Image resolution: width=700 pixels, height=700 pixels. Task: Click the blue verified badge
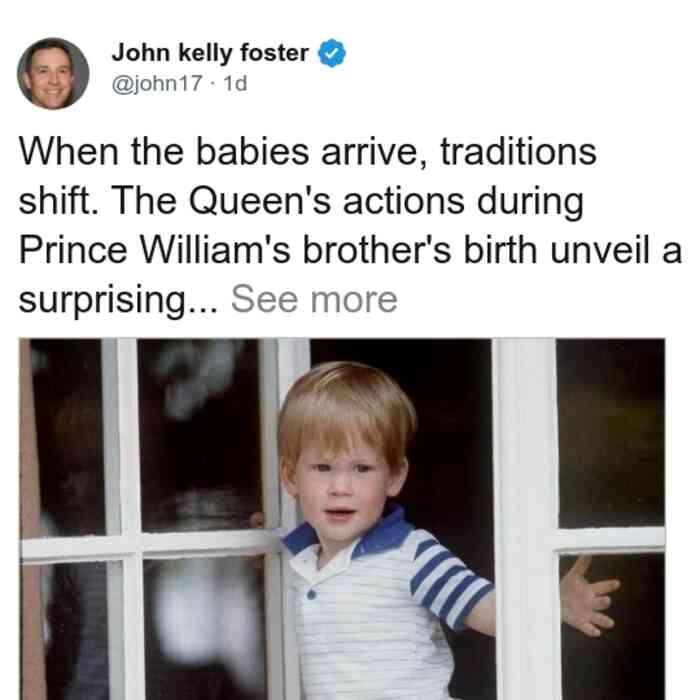(331, 53)
